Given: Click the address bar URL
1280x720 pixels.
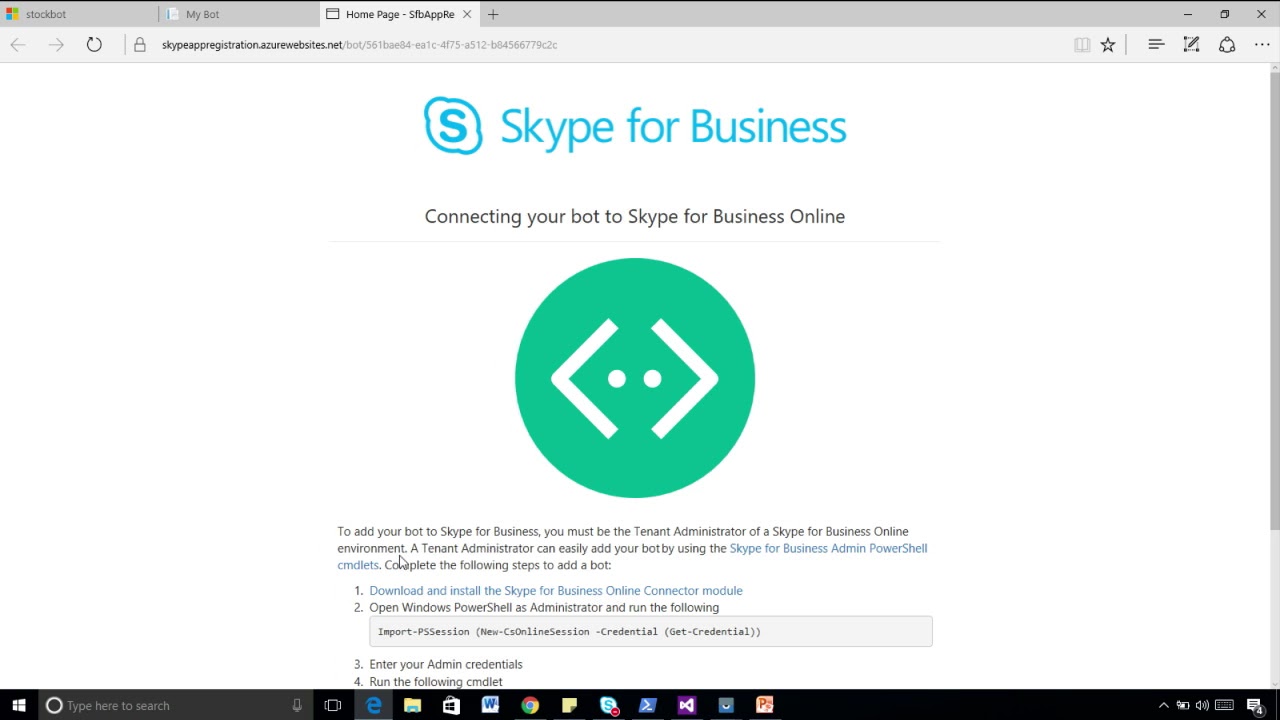Looking at the screenshot, I should pos(360,45).
